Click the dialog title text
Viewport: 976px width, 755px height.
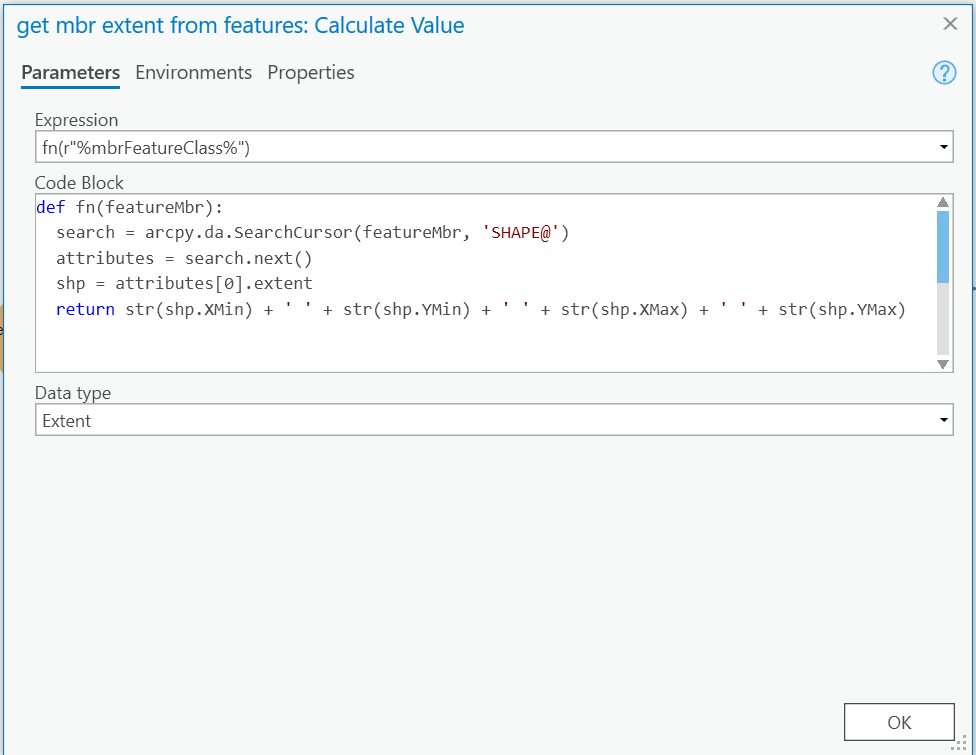[x=241, y=26]
